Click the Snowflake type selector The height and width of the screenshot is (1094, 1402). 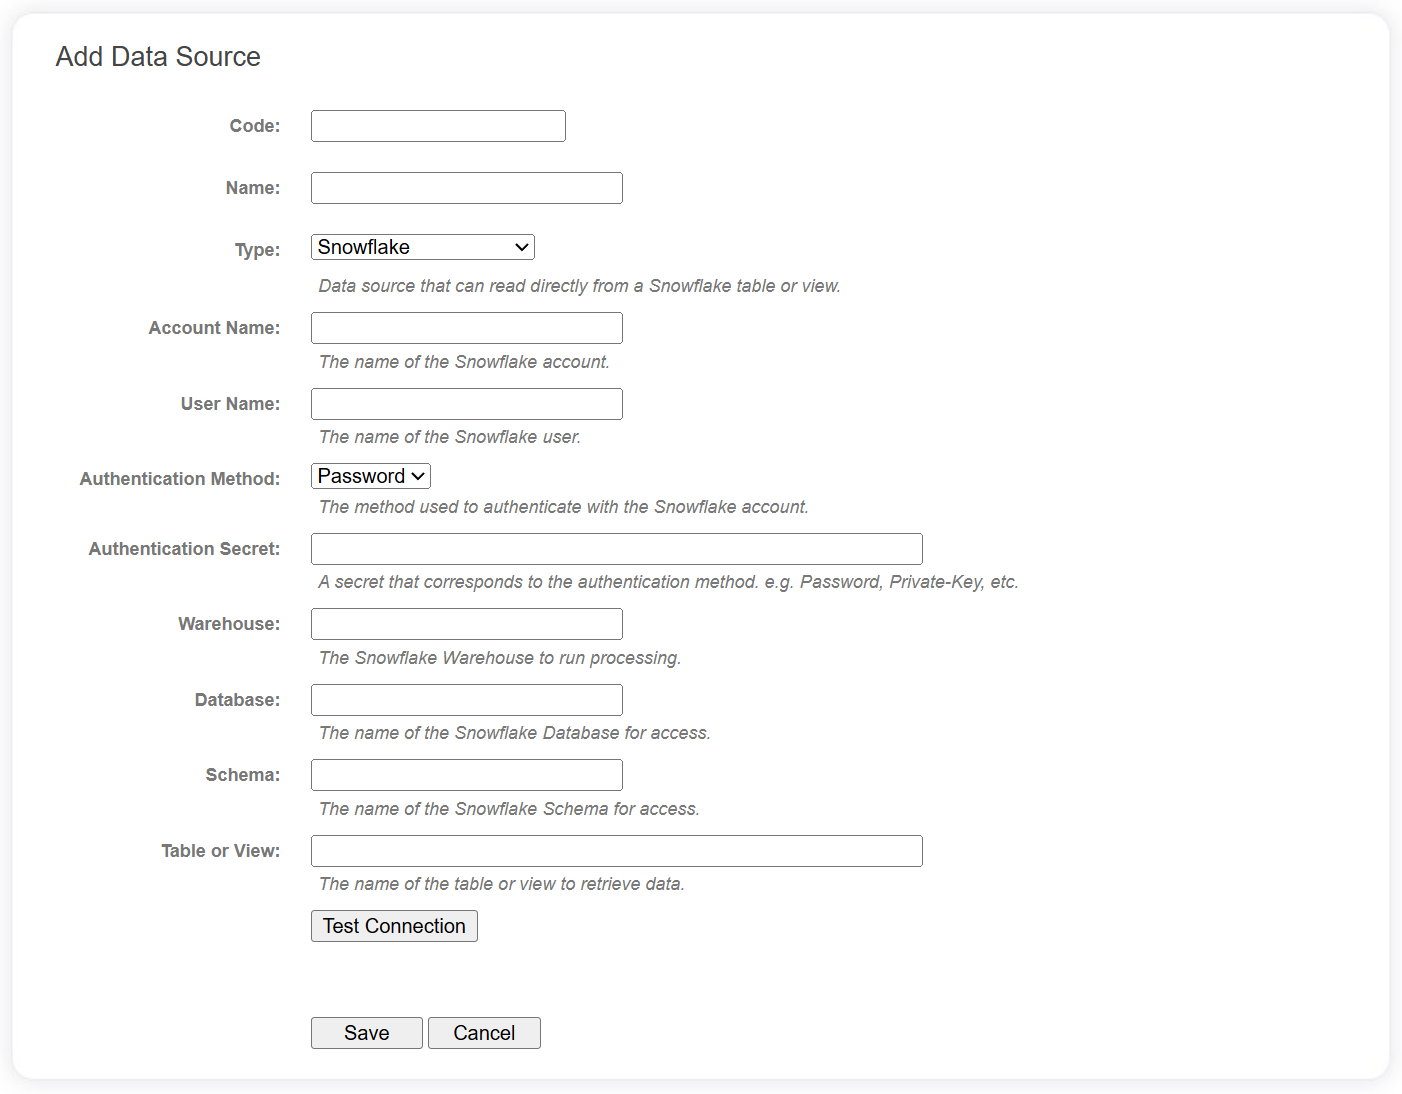[421, 246]
